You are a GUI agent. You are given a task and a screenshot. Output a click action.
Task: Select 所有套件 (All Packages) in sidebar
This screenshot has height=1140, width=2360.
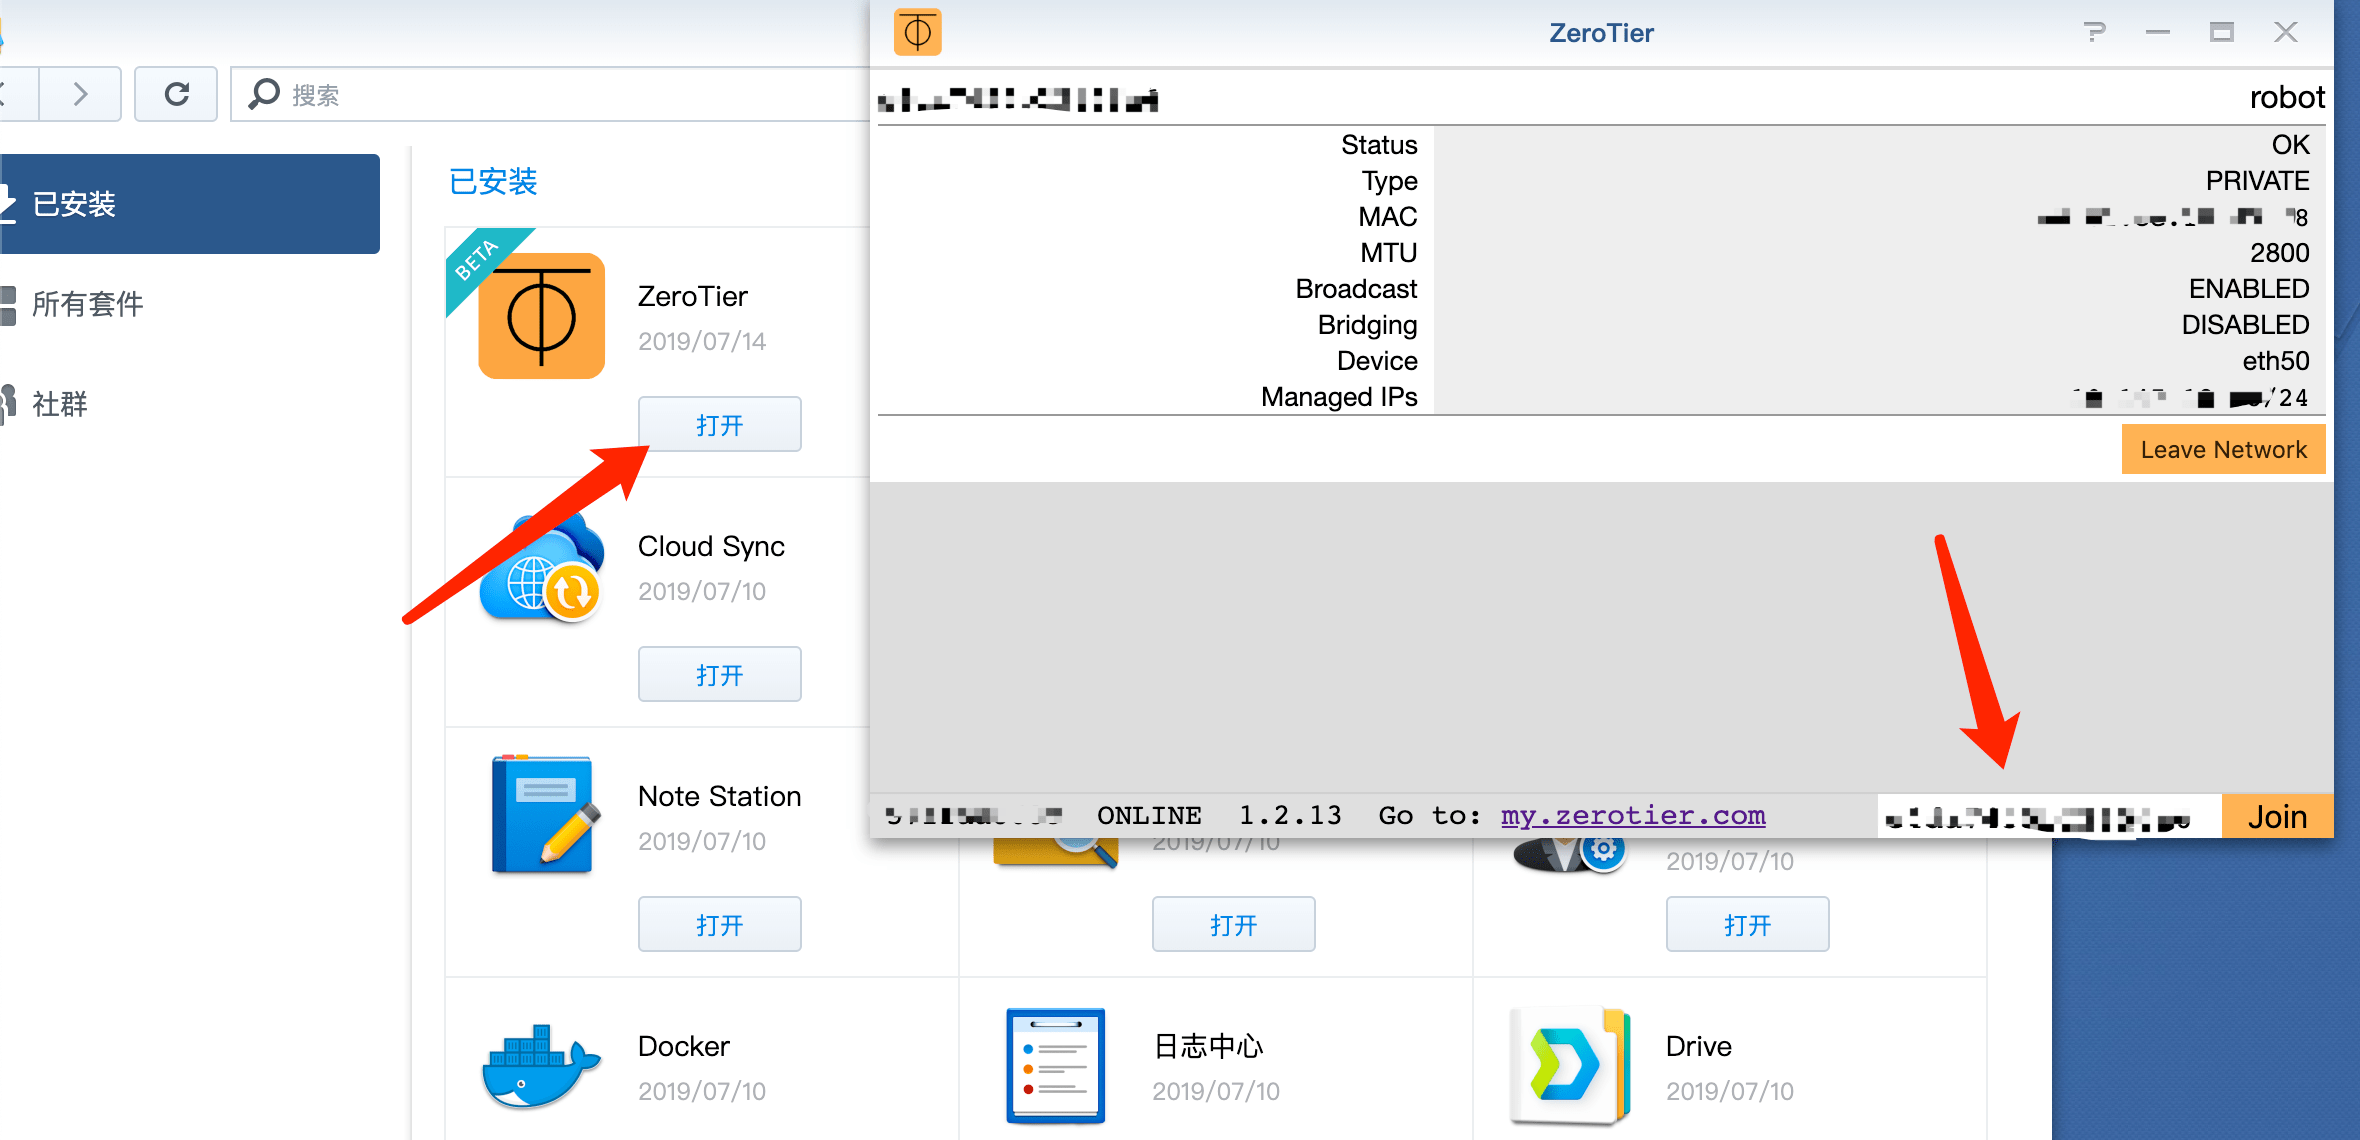(x=88, y=304)
